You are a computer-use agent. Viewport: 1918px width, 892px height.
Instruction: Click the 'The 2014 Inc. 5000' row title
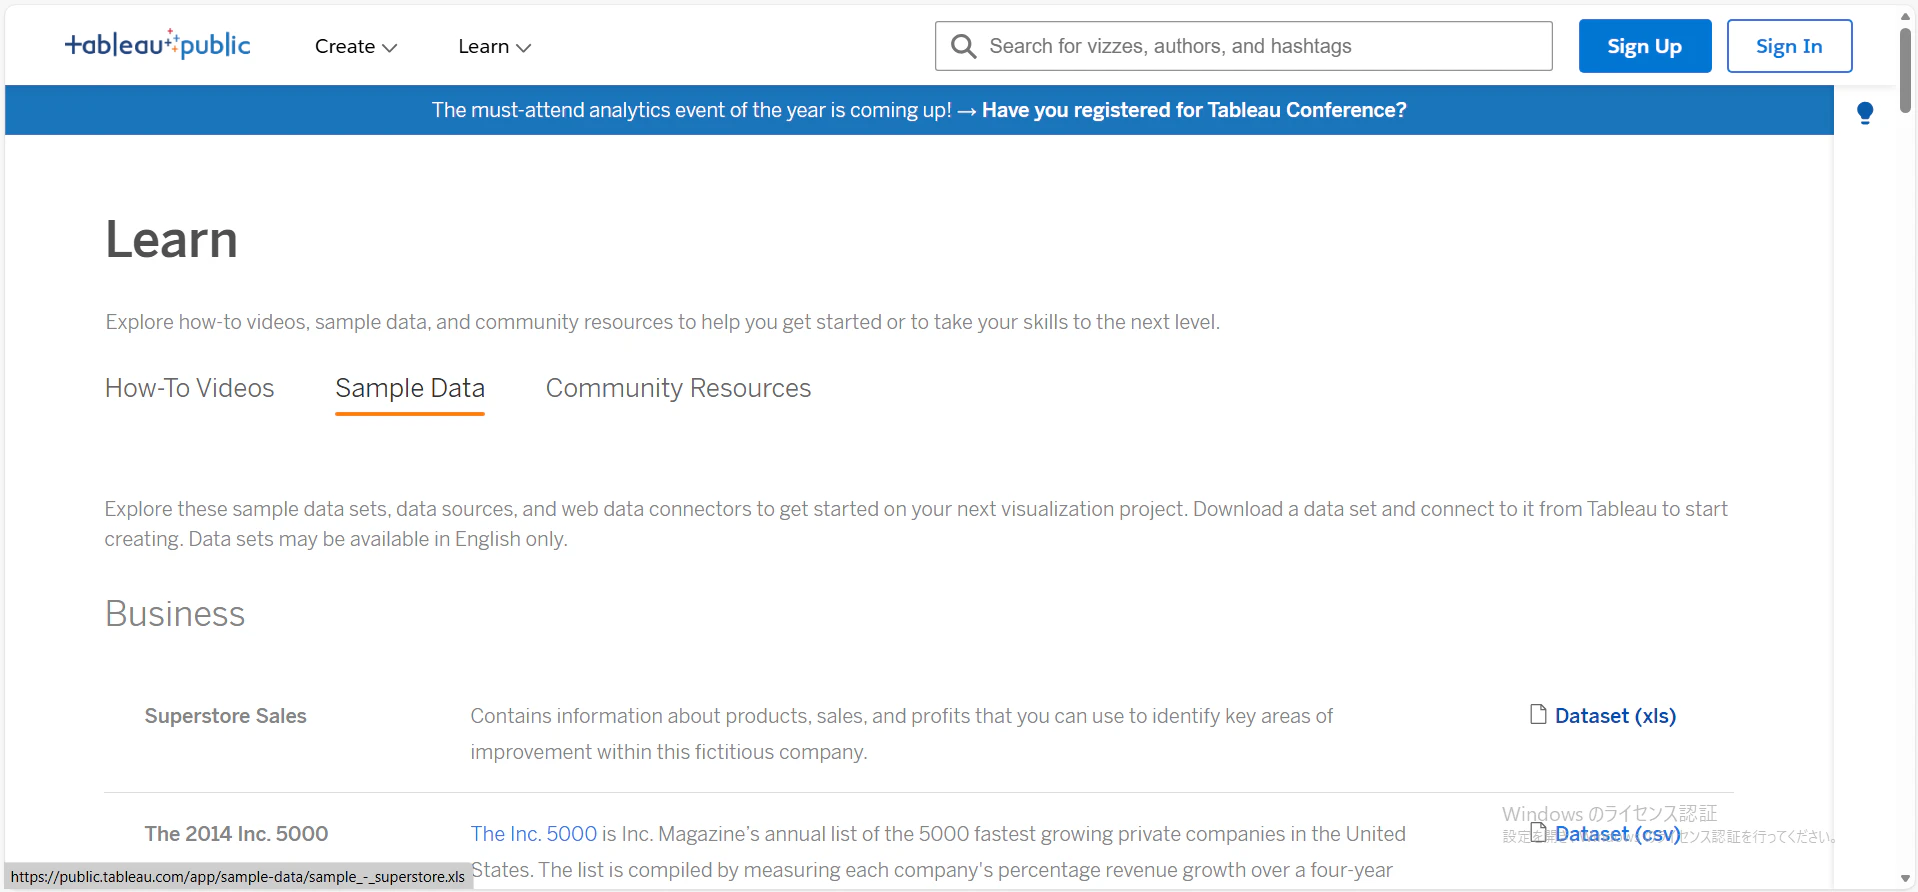point(236,834)
